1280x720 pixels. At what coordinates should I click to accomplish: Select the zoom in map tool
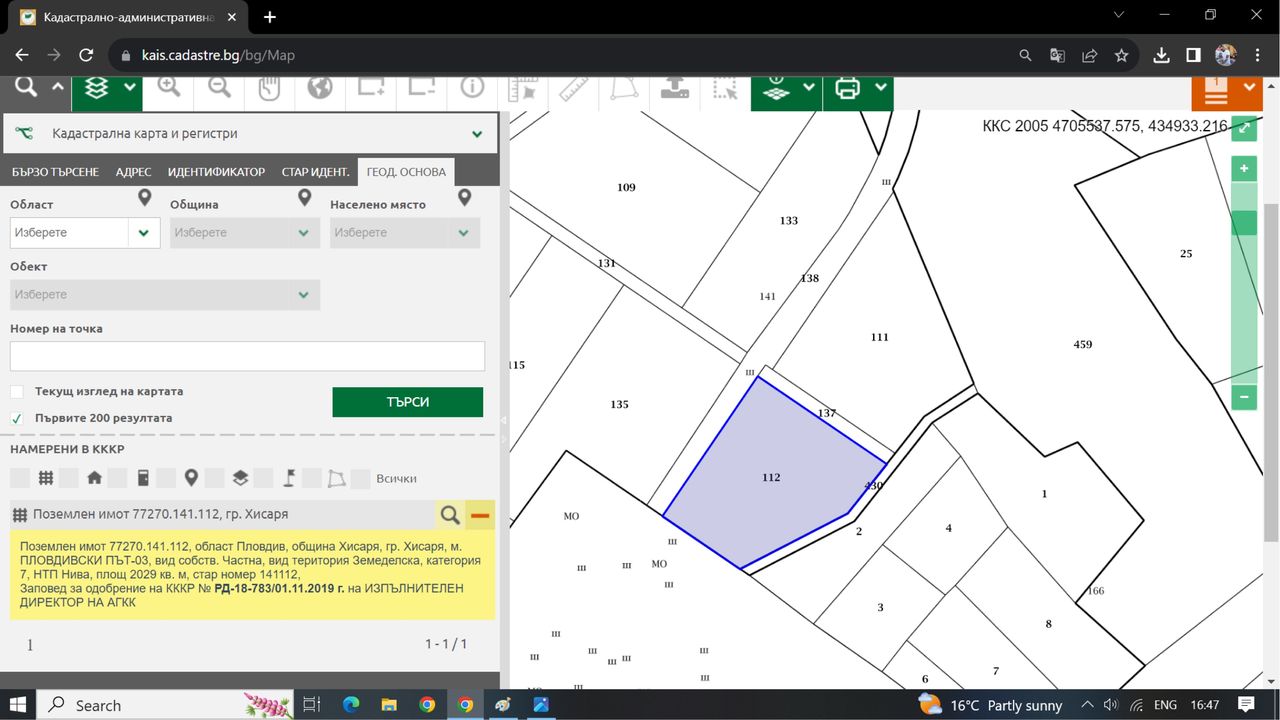(169, 88)
